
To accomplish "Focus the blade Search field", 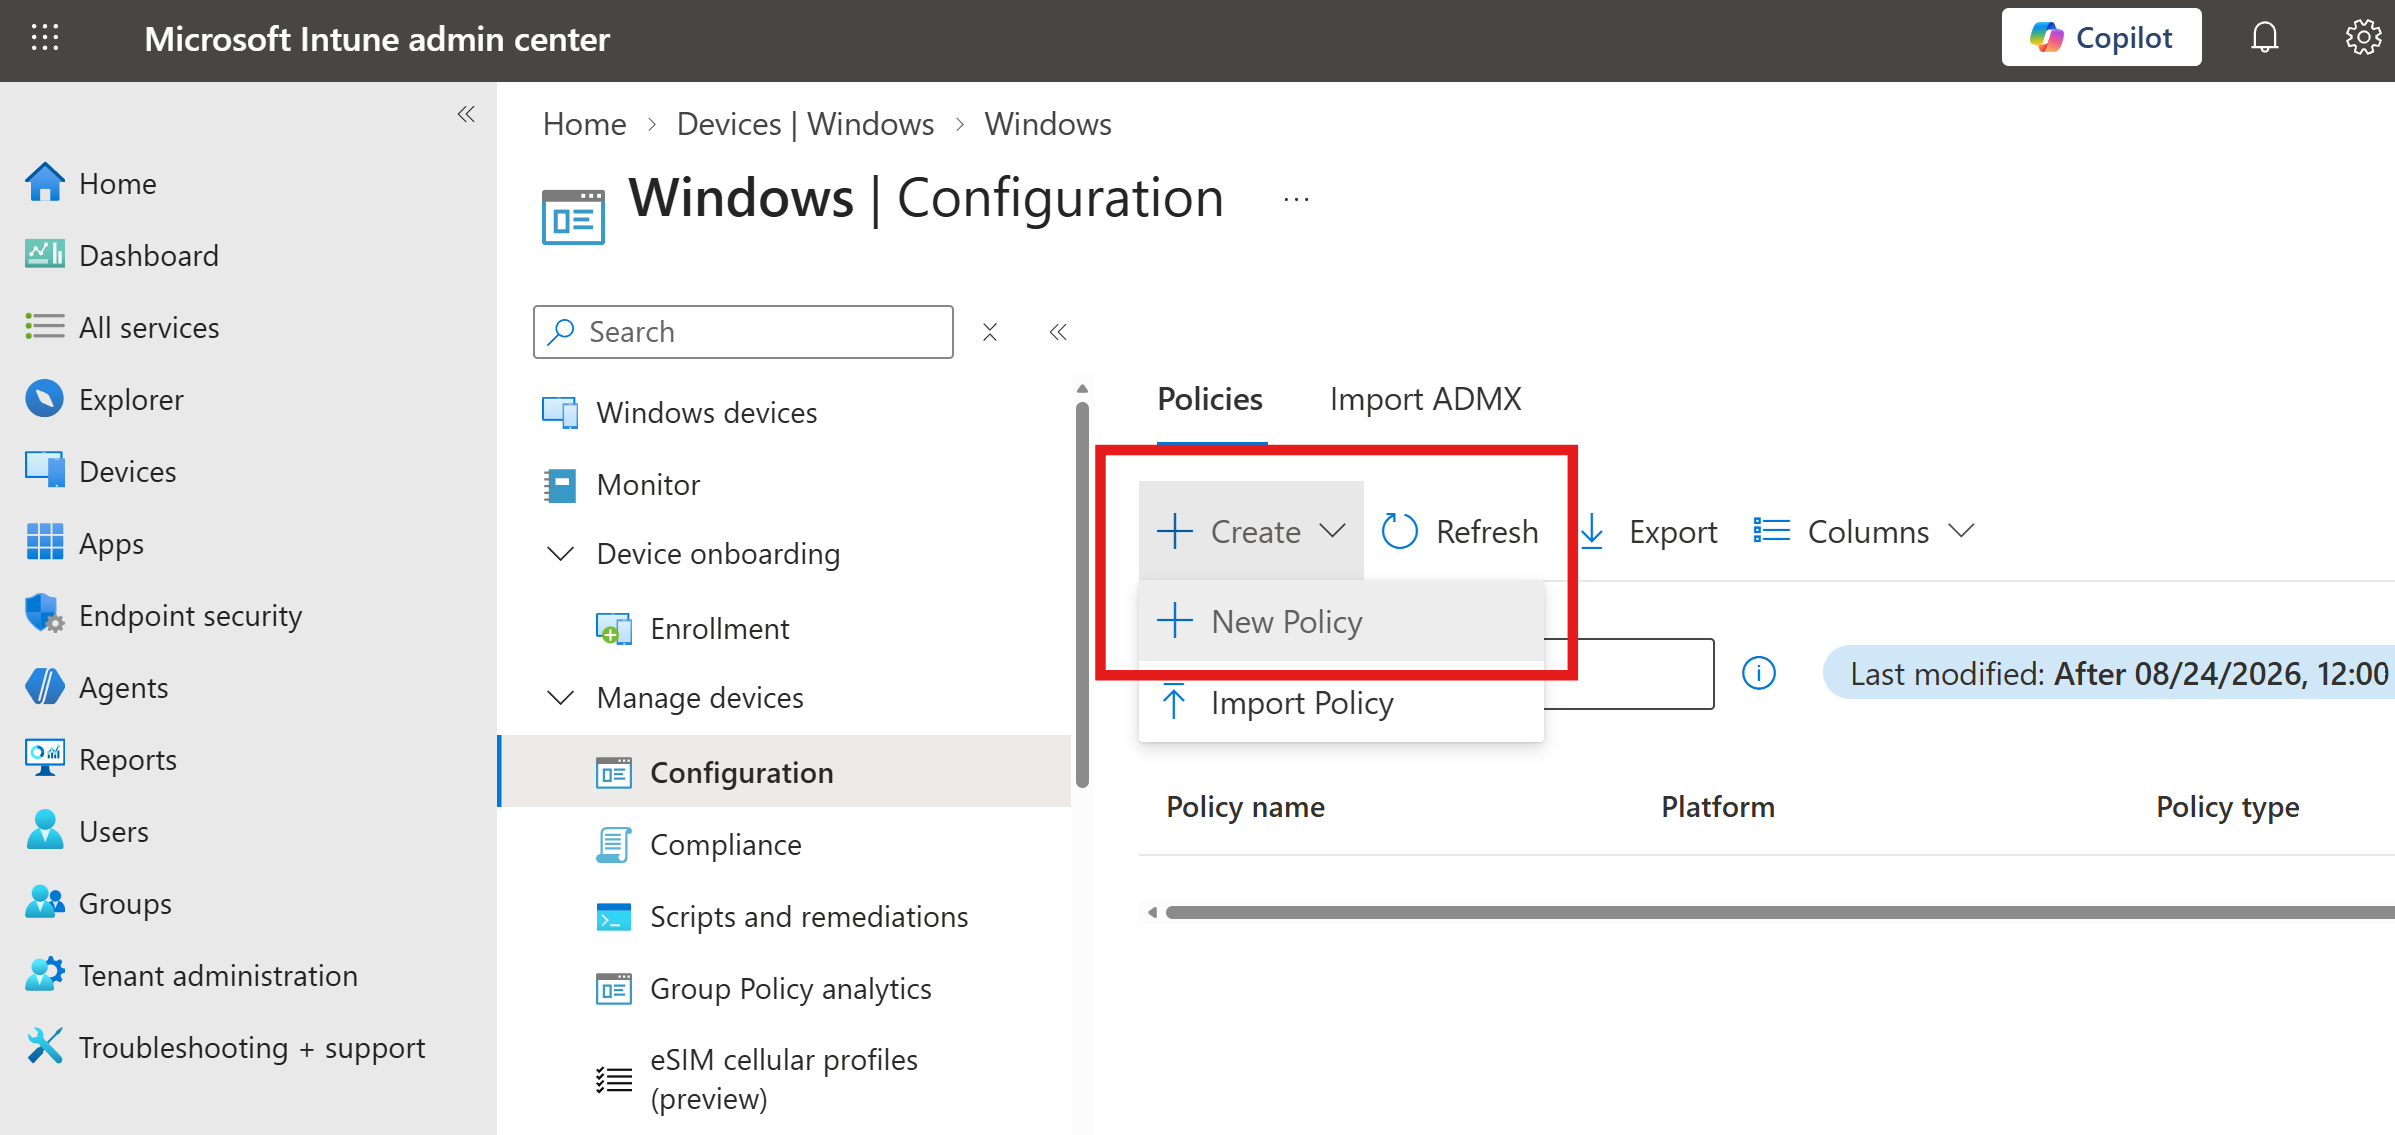I will [743, 332].
